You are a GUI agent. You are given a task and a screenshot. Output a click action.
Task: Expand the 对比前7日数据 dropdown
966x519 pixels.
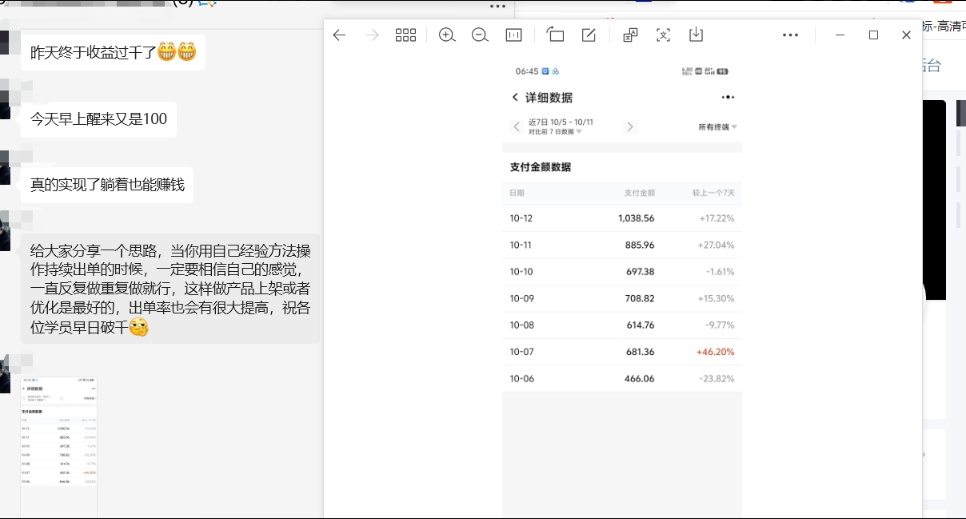pyautogui.click(x=556, y=132)
